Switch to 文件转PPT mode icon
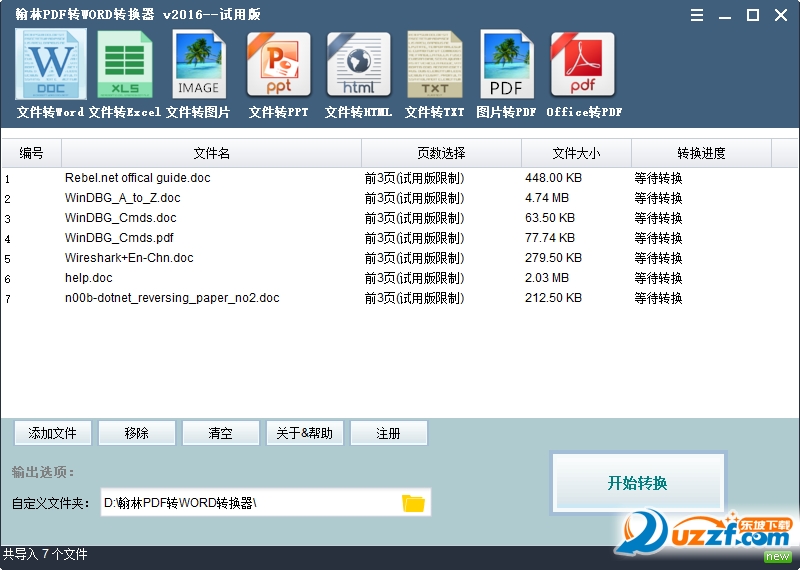800x570 pixels. click(279, 64)
